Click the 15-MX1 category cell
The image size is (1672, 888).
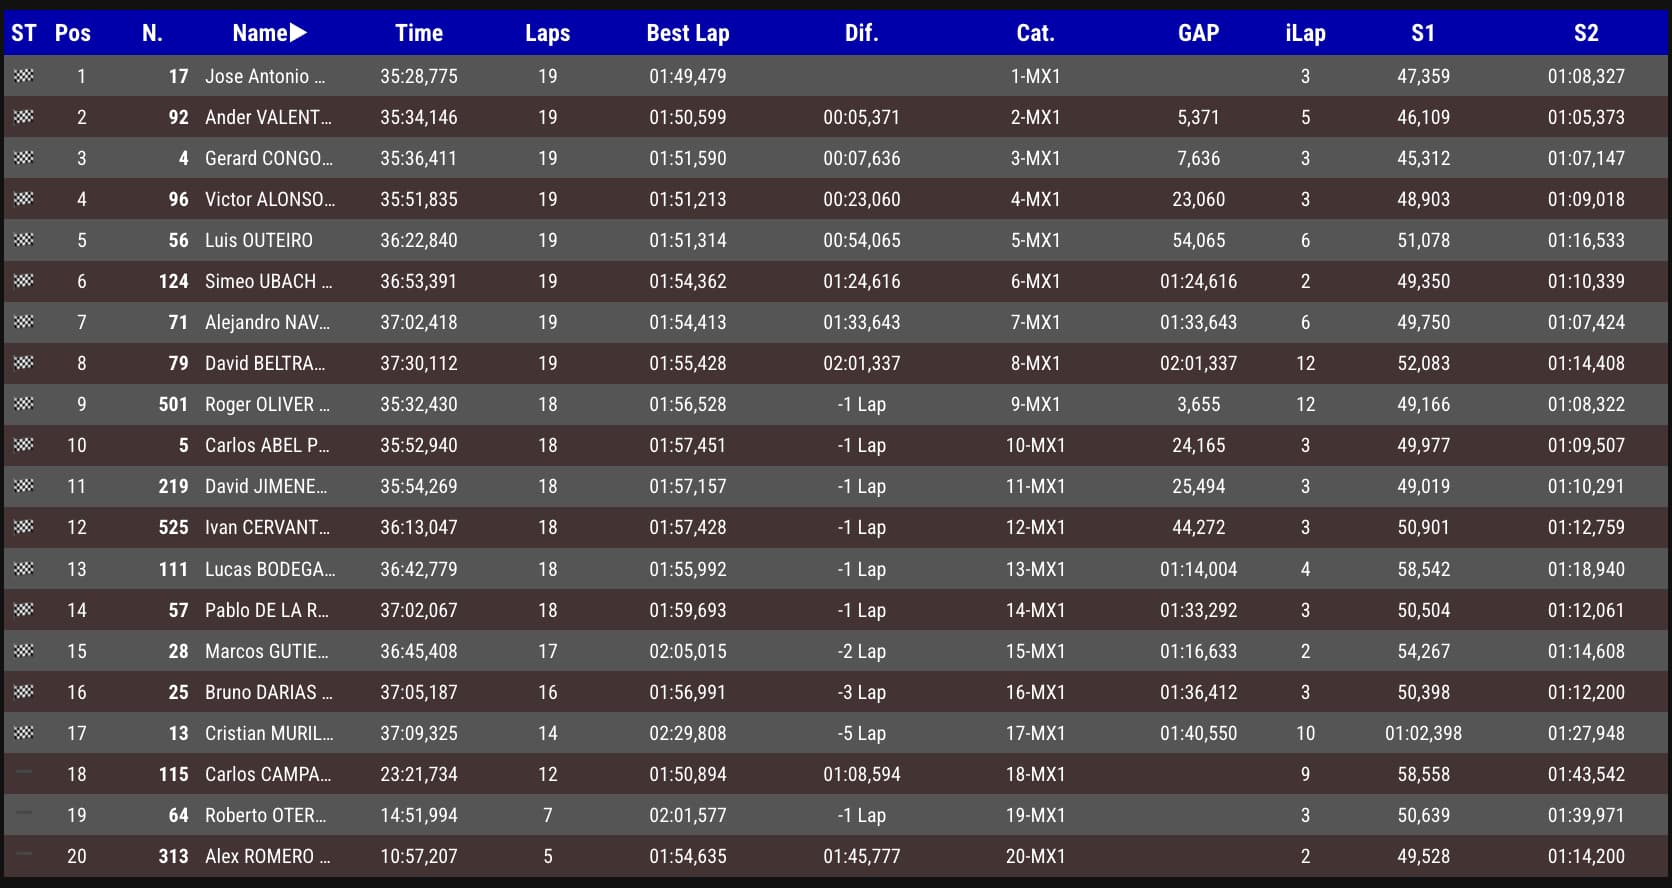1035,651
